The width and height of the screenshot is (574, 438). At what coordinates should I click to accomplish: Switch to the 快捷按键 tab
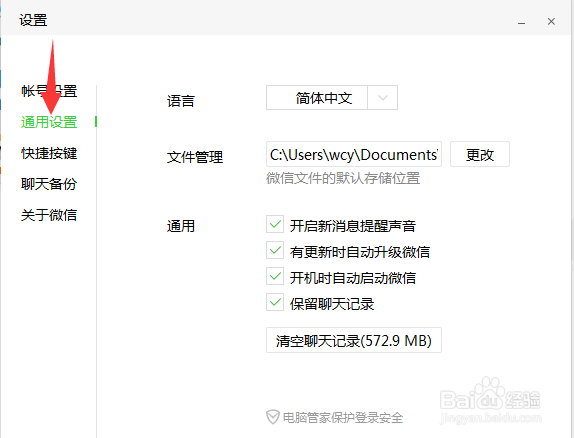click(x=49, y=153)
